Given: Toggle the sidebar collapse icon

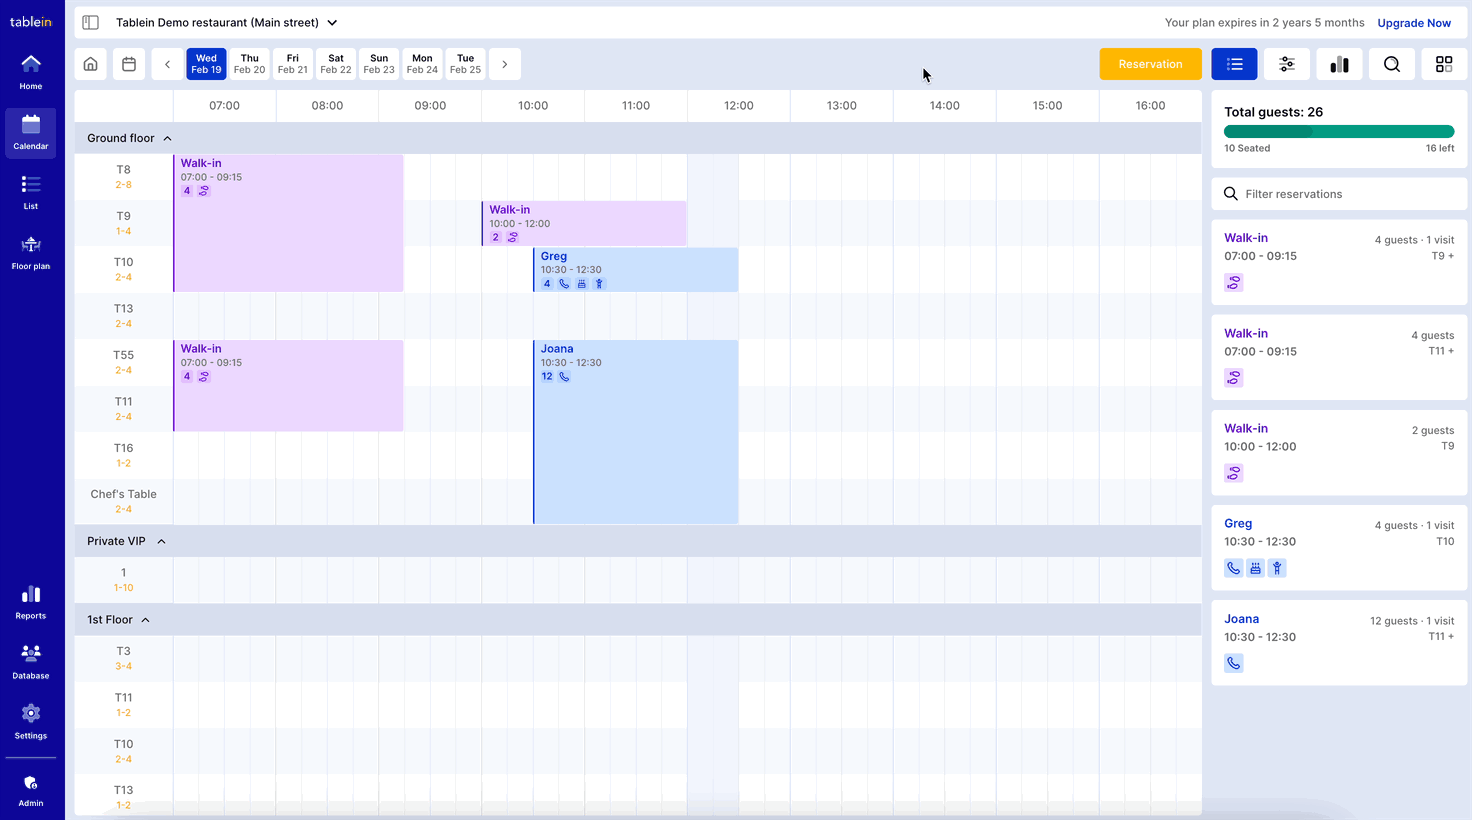Looking at the screenshot, I should (90, 22).
